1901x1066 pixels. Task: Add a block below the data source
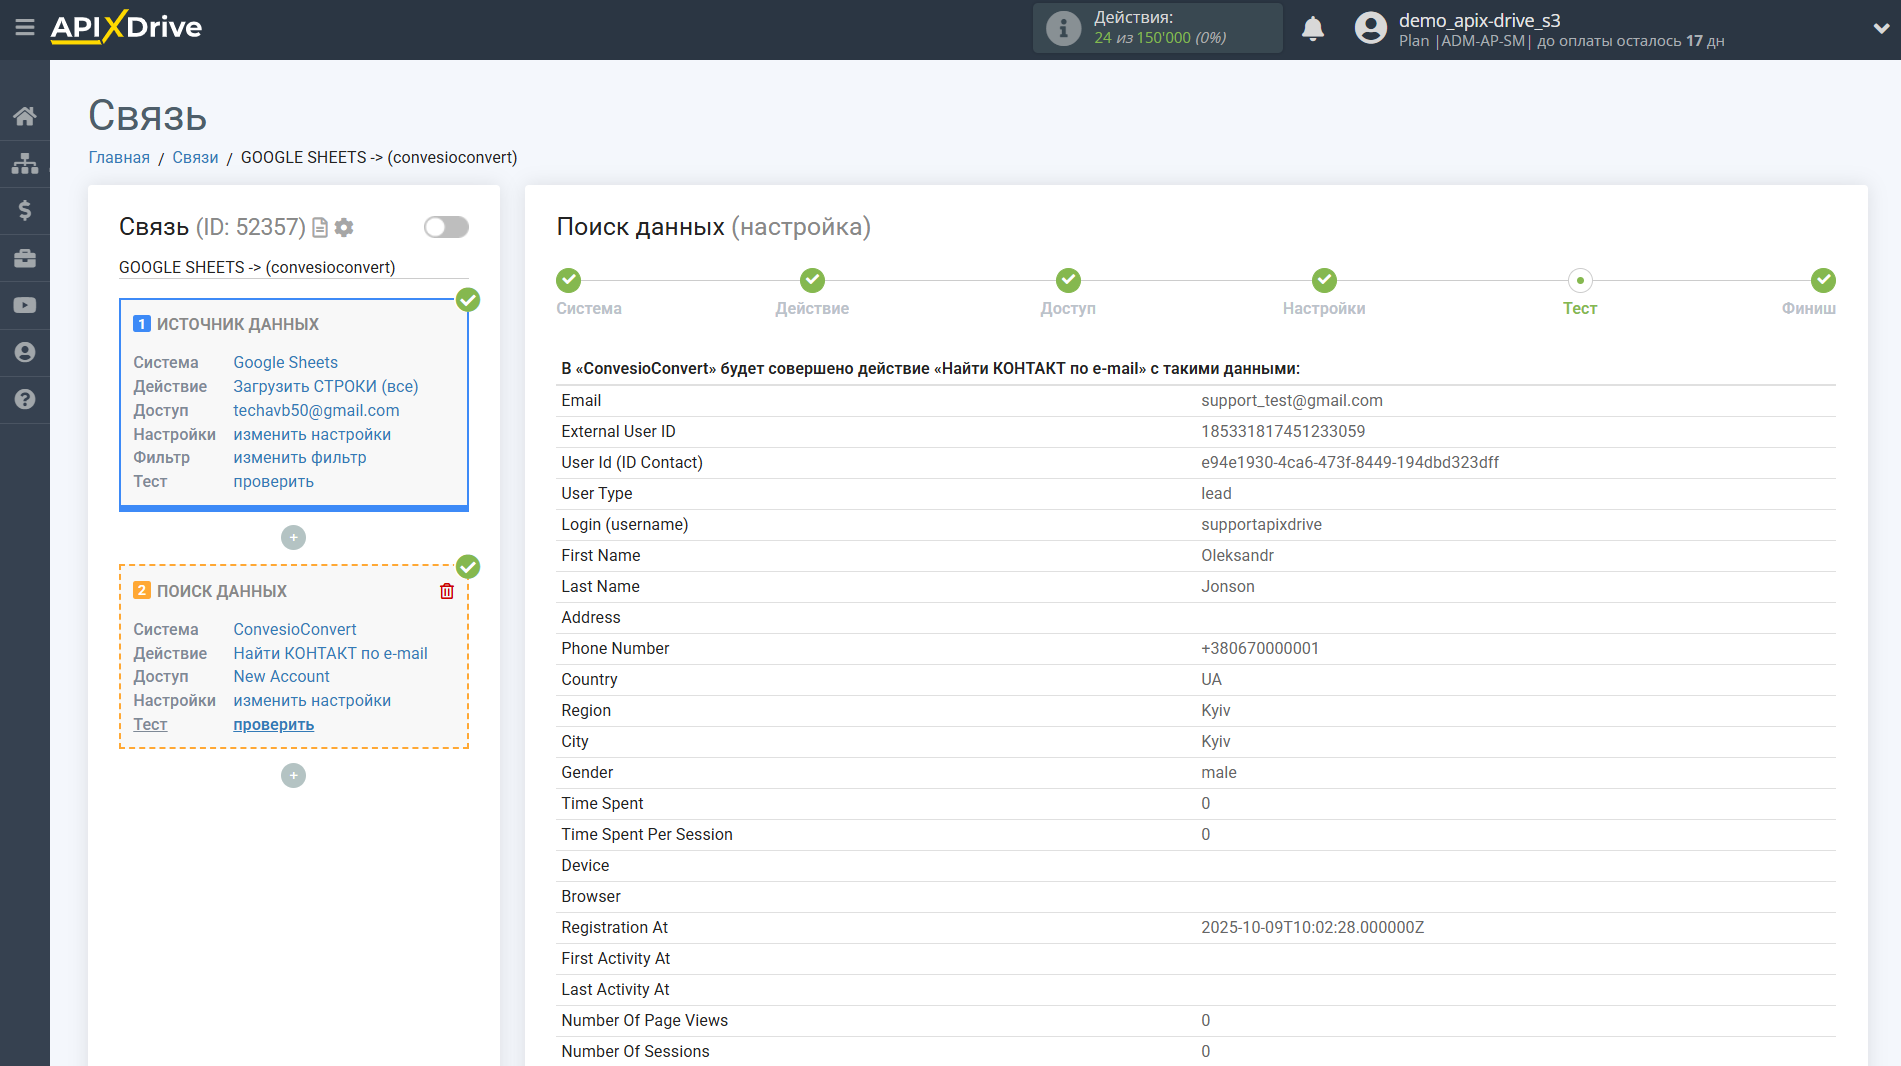(293, 538)
